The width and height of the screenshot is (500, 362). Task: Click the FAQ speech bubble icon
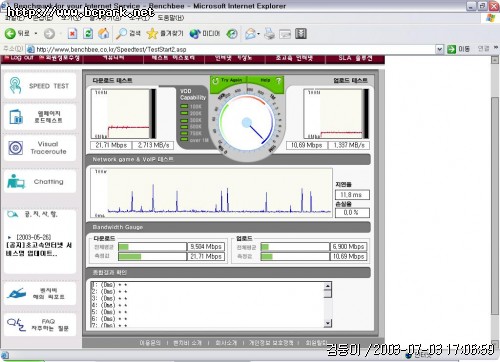[16, 324]
